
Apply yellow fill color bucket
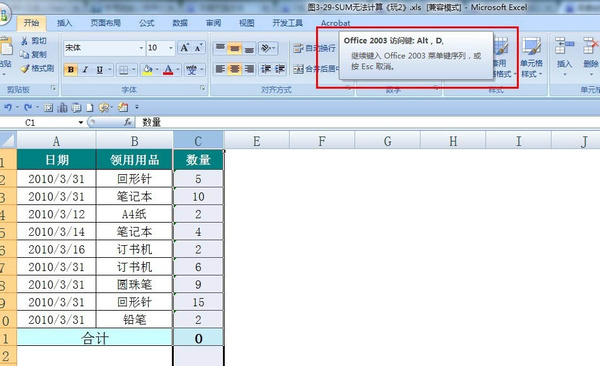pos(147,70)
